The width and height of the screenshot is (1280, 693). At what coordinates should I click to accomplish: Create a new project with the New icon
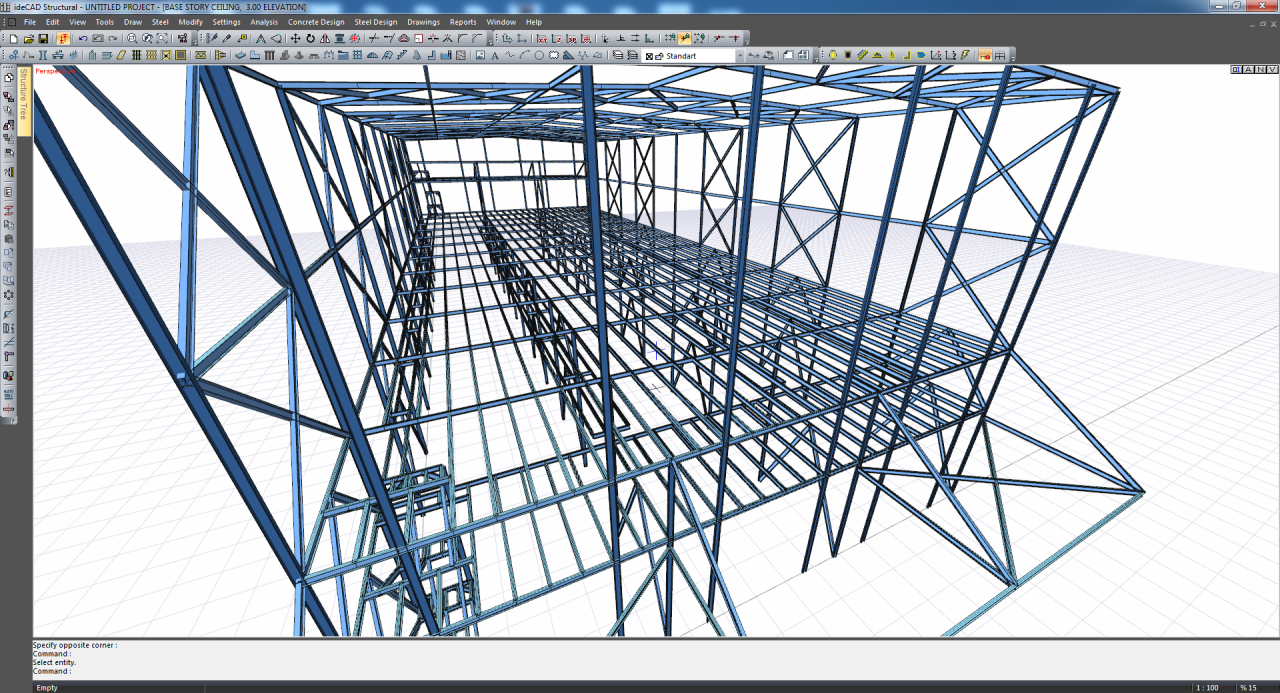point(14,38)
